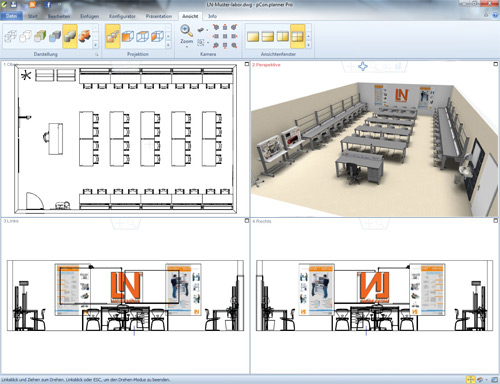The height and width of the screenshot is (384, 500).
Task: Collapse the ribbon with the up-arrow icon
Action: point(486,15)
